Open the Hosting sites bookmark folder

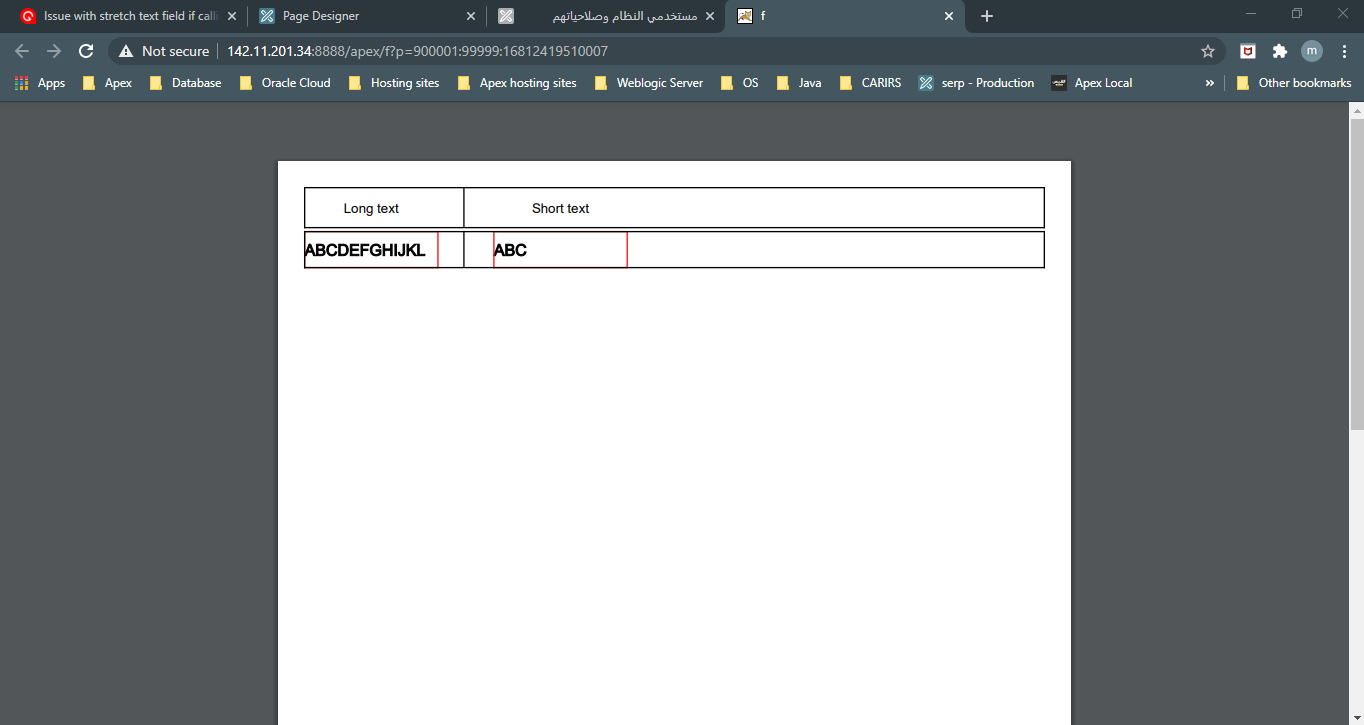394,83
